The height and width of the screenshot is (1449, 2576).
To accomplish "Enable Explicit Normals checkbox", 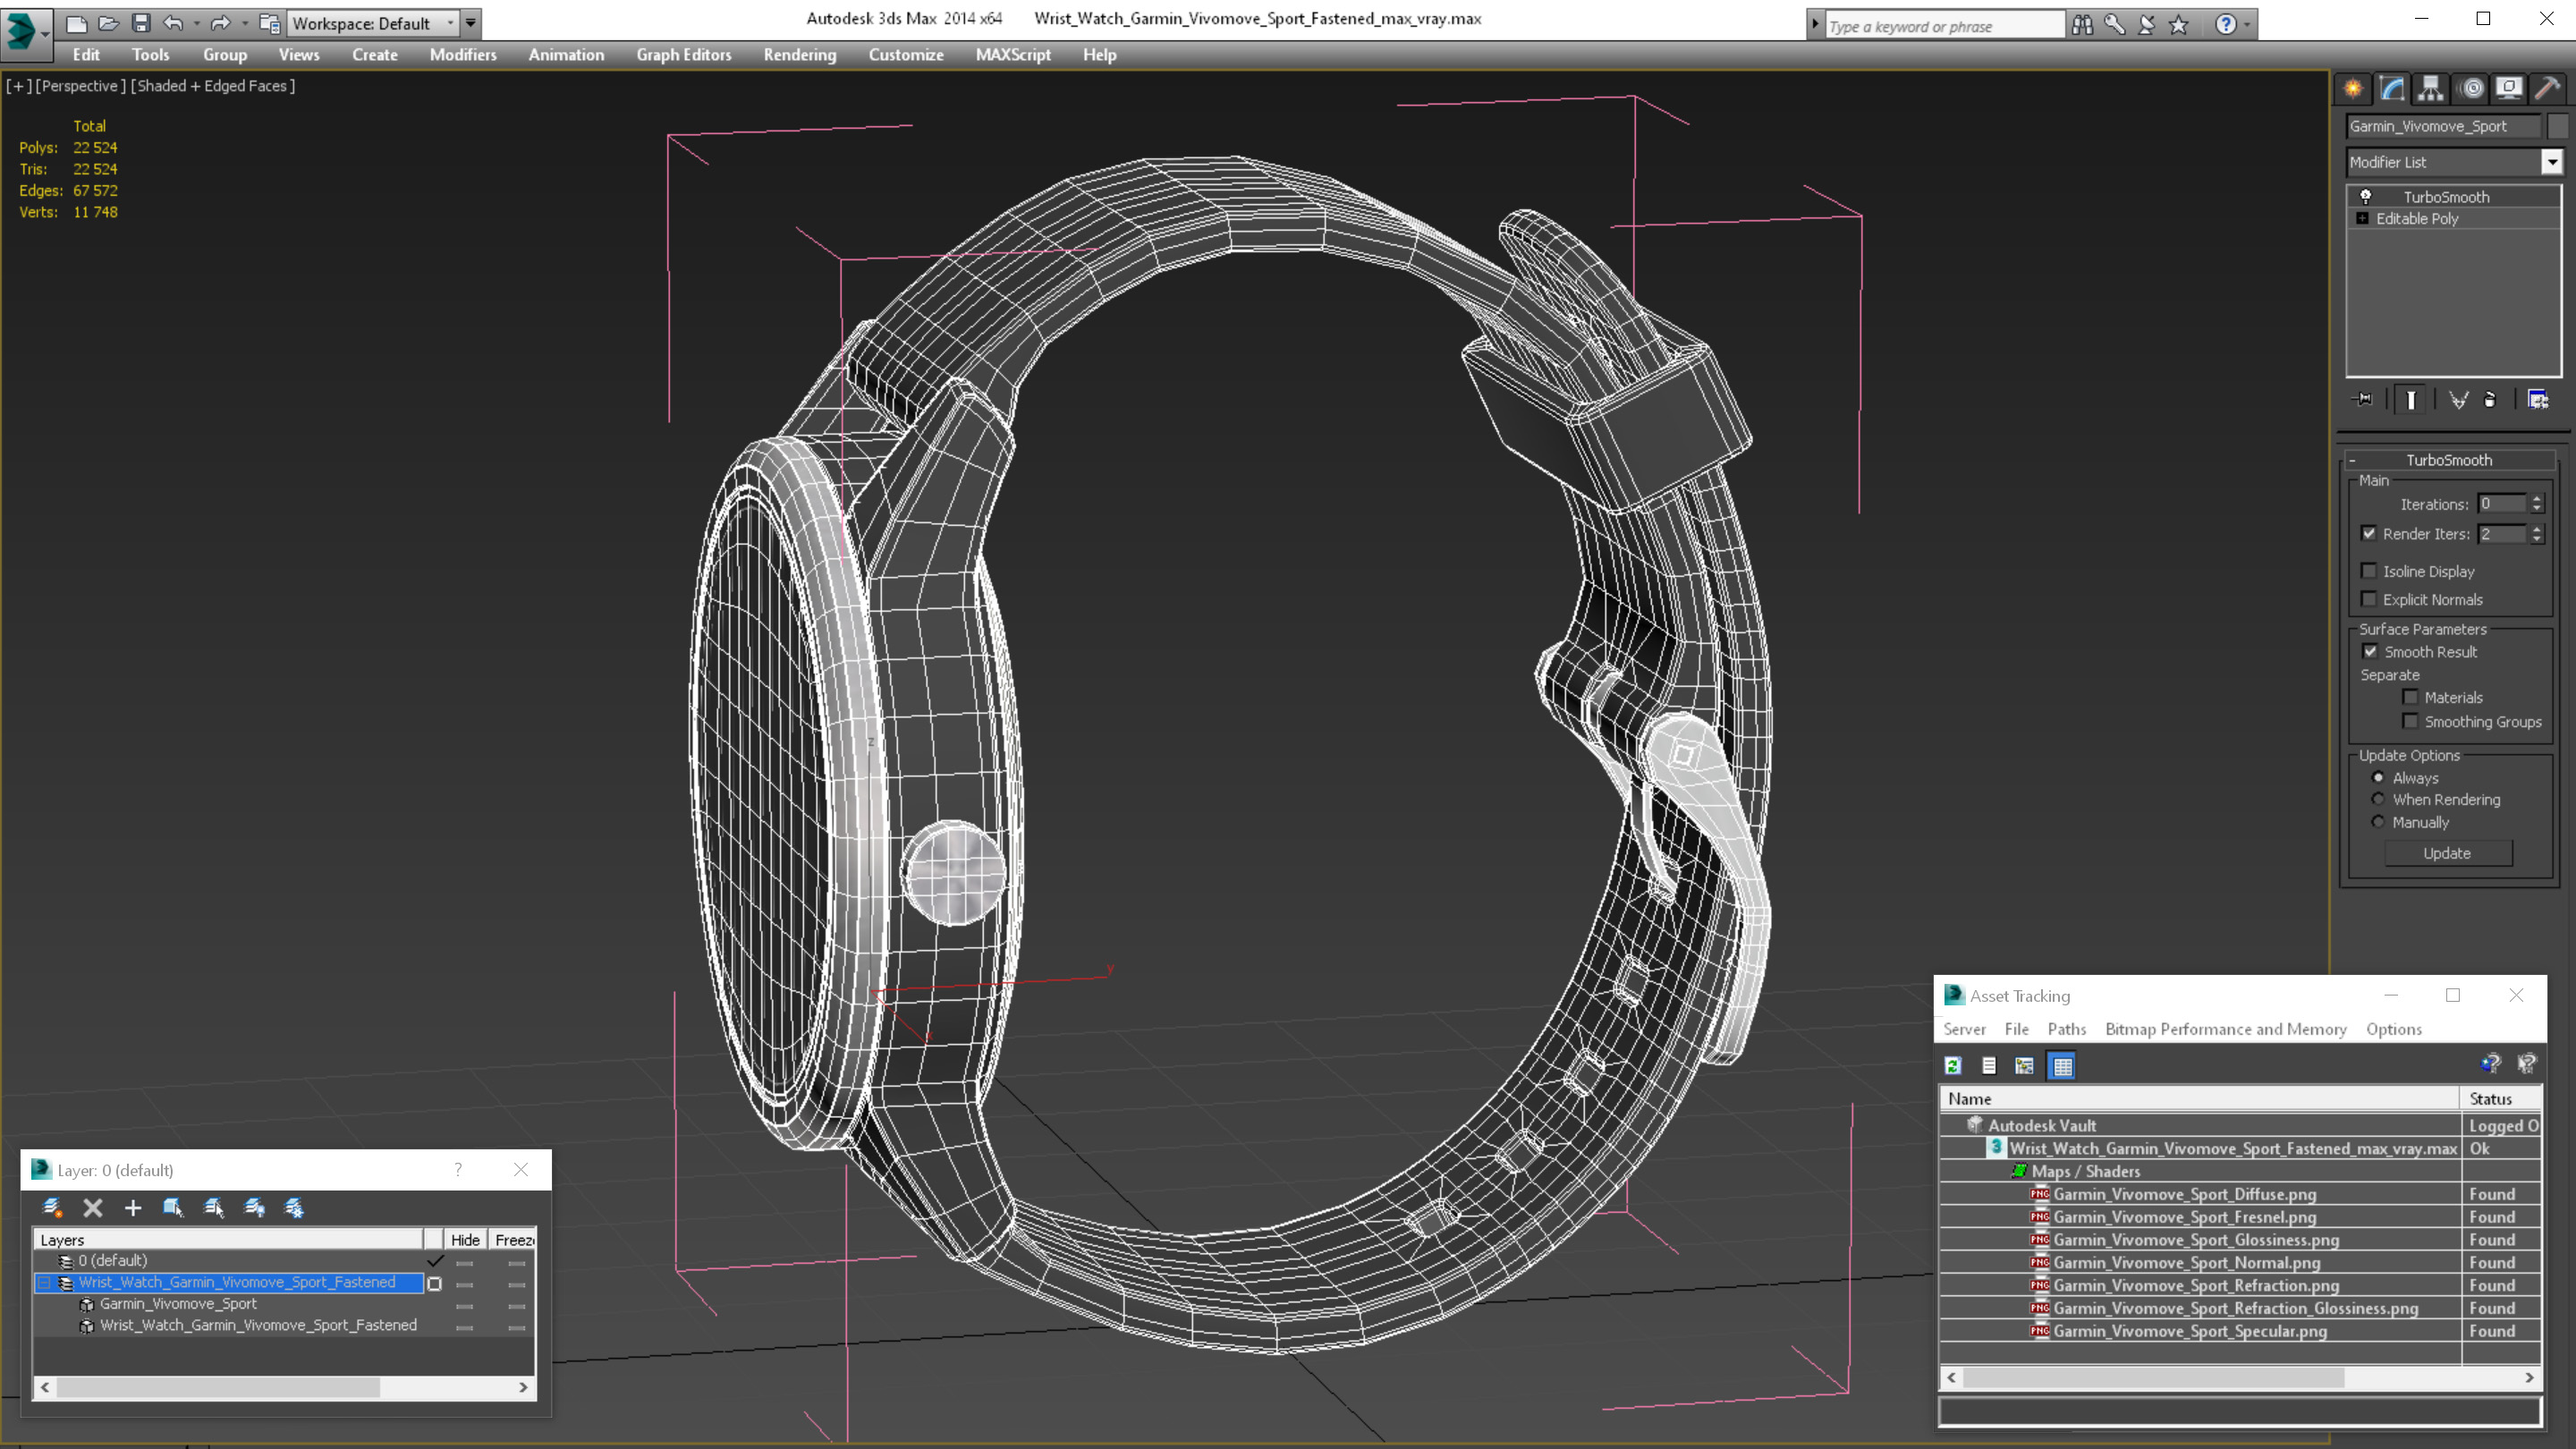I will tap(2369, 599).
